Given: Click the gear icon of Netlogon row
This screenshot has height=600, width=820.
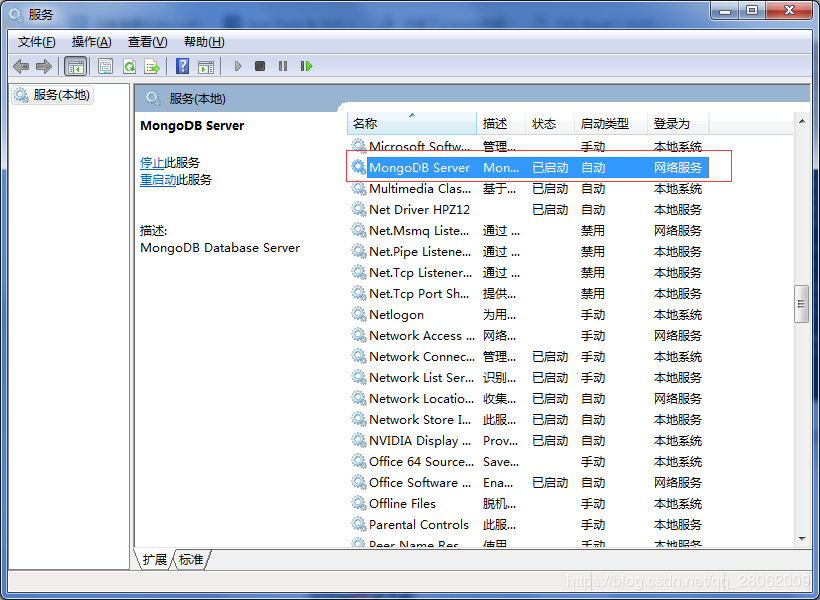Looking at the screenshot, I should pyautogui.click(x=358, y=314).
